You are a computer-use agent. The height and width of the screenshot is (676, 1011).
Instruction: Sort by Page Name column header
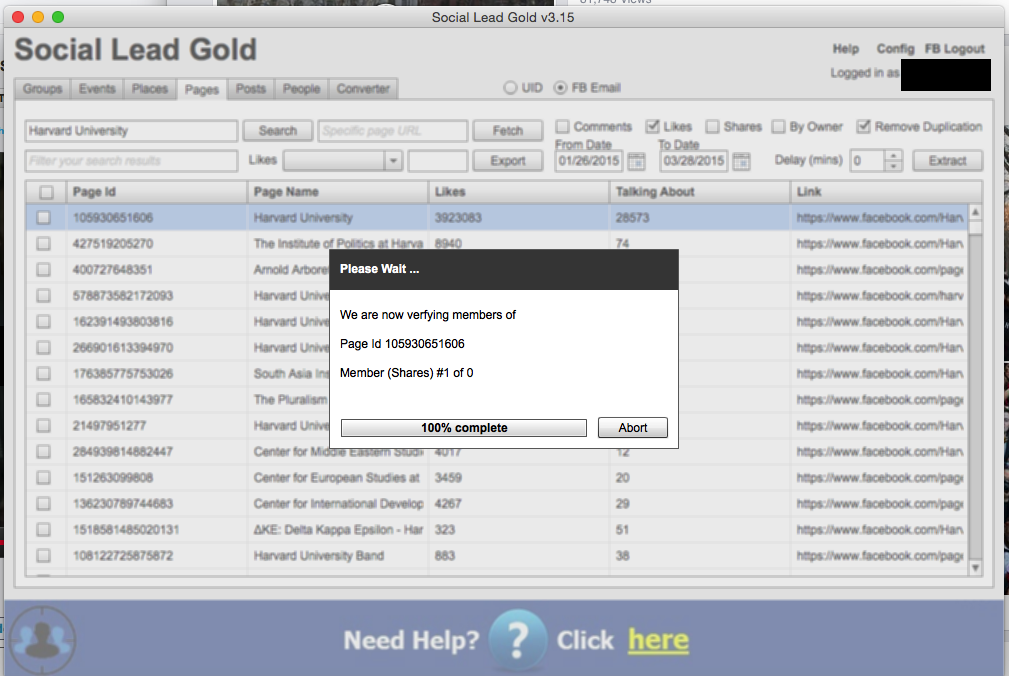coord(338,192)
